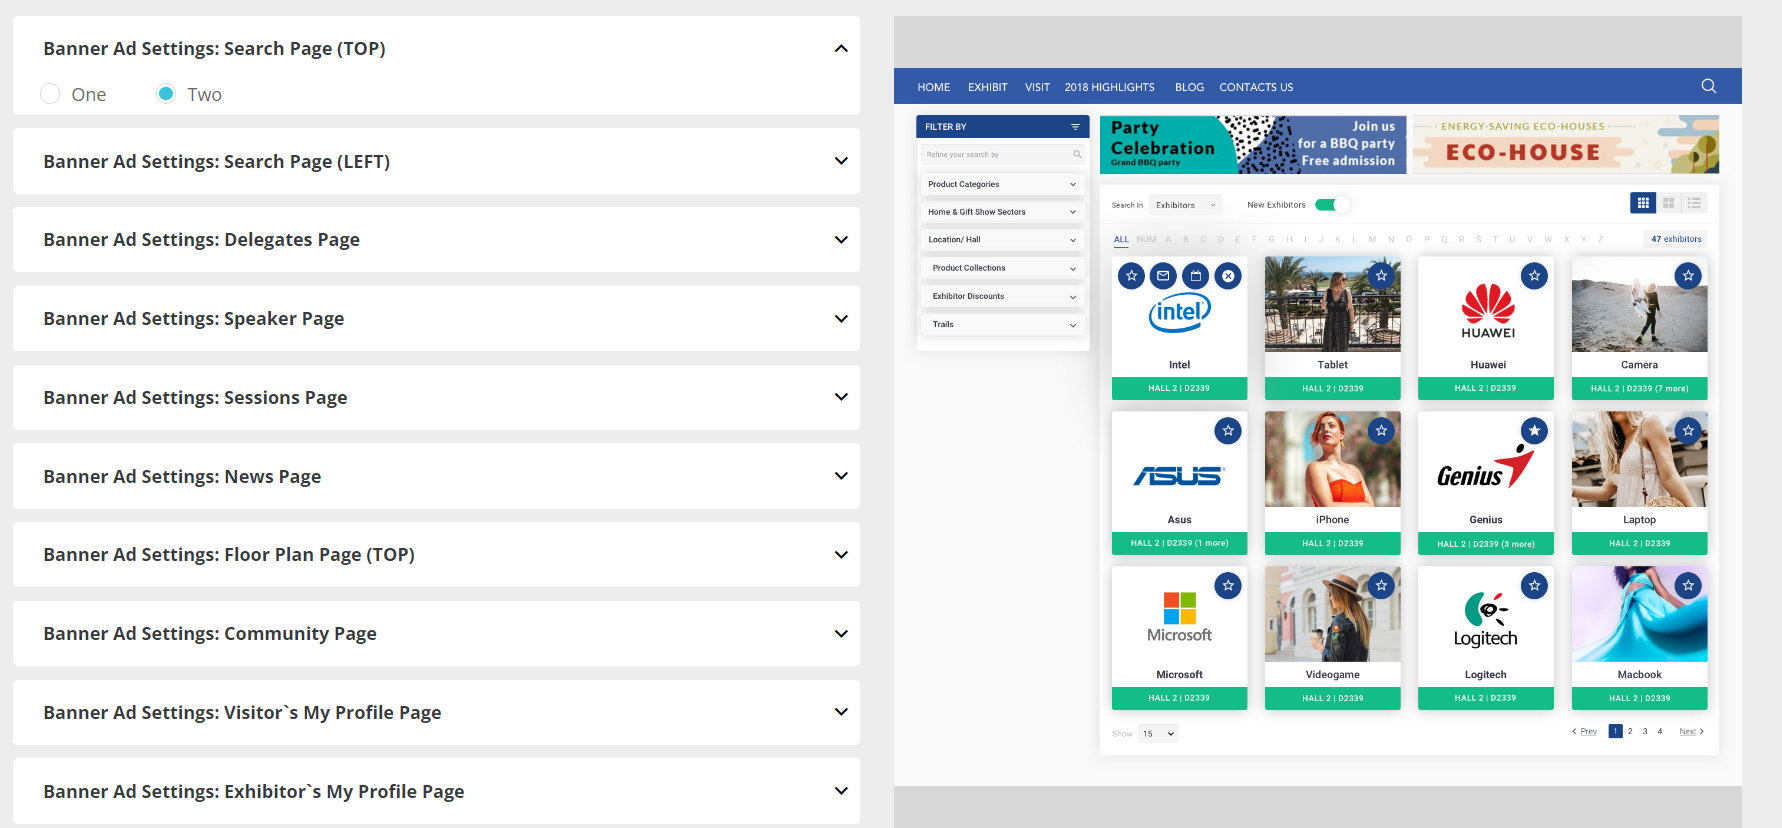Favorite the Asus card with its star
The height and width of the screenshot is (828, 1782).
[1228, 431]
